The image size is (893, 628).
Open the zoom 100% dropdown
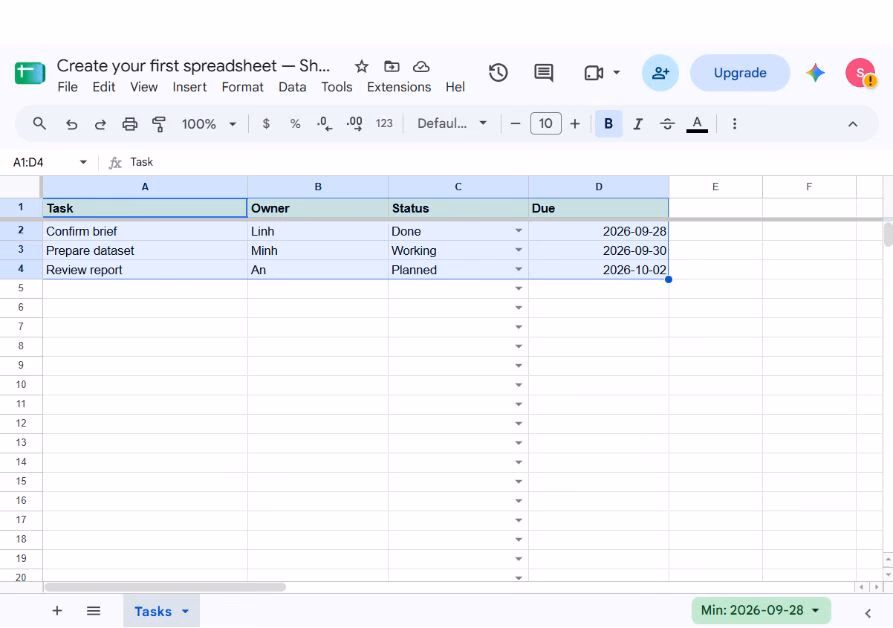208,124
